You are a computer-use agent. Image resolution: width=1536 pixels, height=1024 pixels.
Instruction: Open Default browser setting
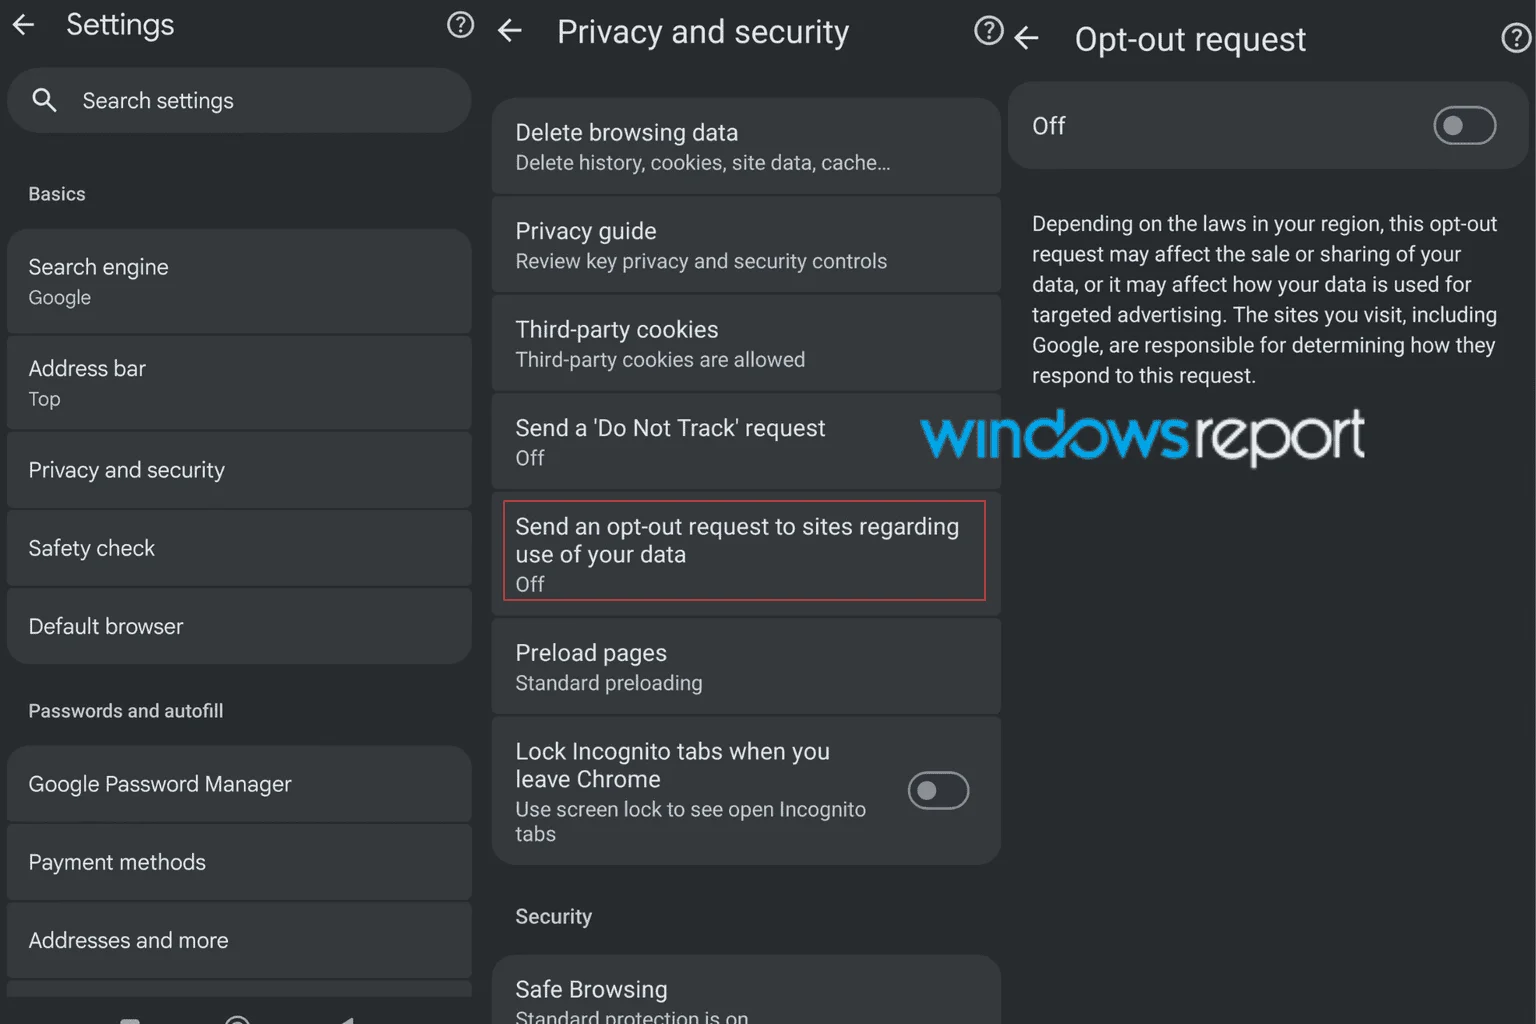pyautogui.click(x=239, y=626)
